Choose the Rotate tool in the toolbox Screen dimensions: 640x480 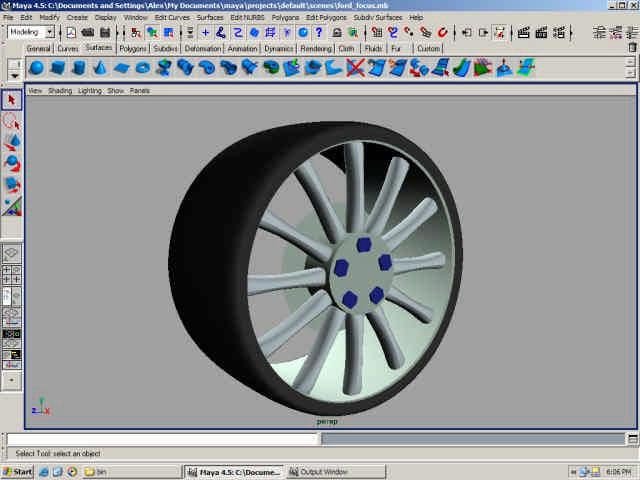(12, 163)
